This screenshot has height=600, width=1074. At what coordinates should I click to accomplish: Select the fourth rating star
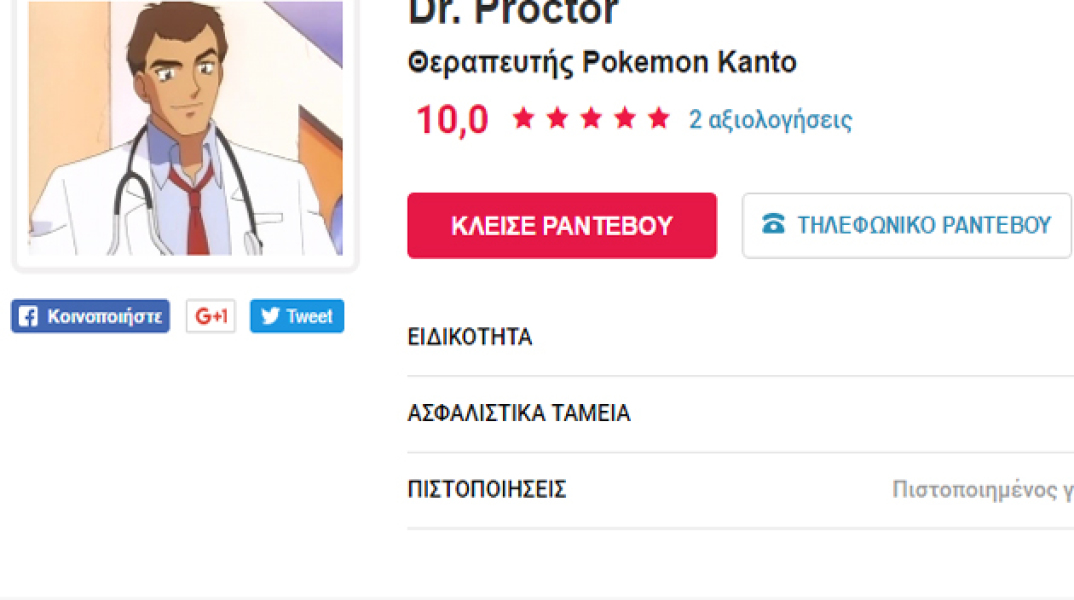point(625,119)
